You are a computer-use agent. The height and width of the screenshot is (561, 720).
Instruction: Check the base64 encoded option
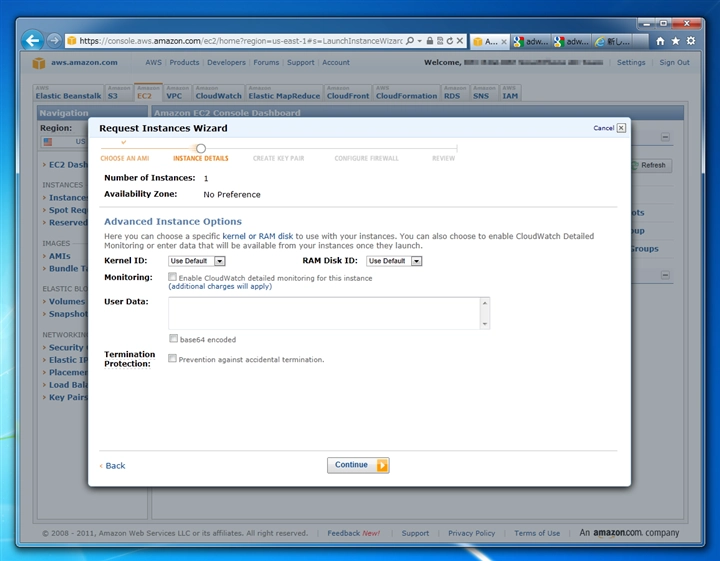(x=173, y=338)
